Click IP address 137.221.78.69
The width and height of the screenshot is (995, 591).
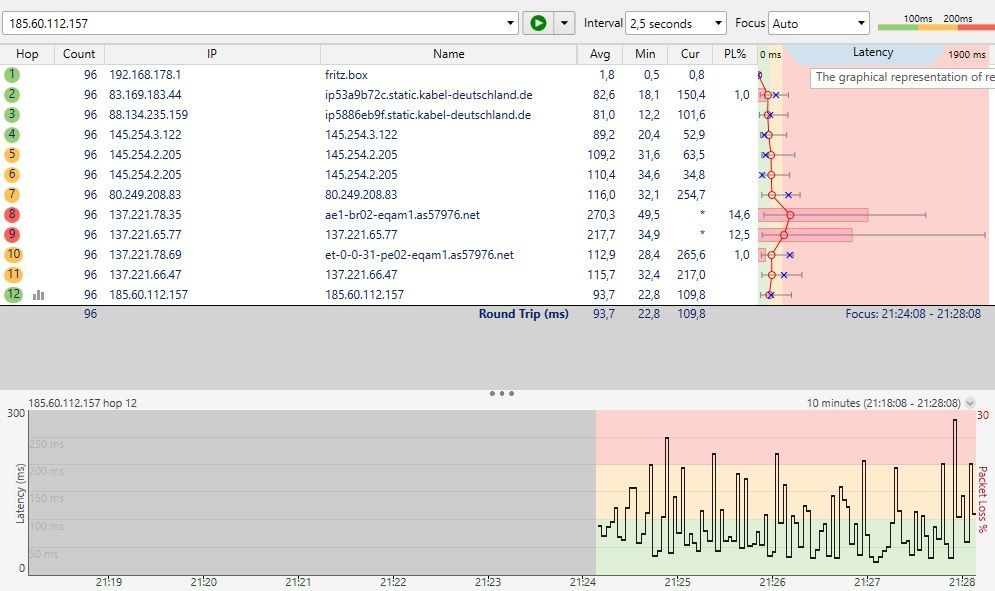145,255
